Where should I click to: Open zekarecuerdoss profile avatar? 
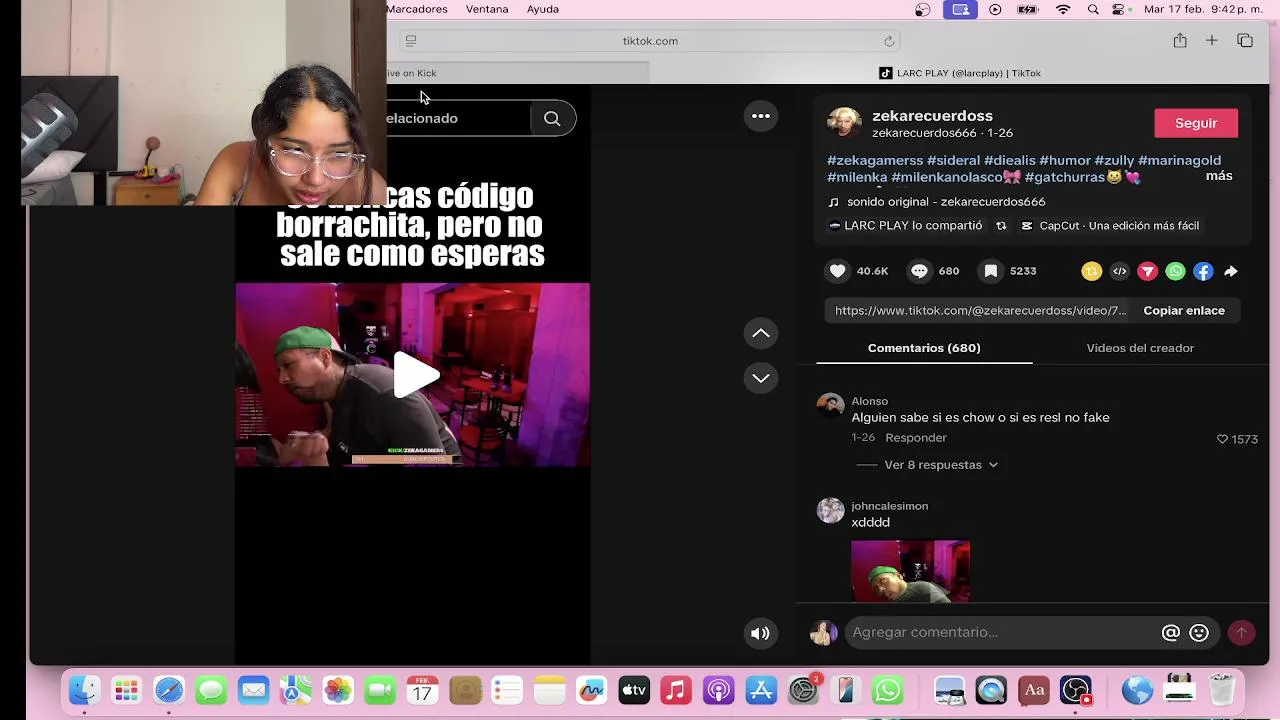click(x=844, y=122)
